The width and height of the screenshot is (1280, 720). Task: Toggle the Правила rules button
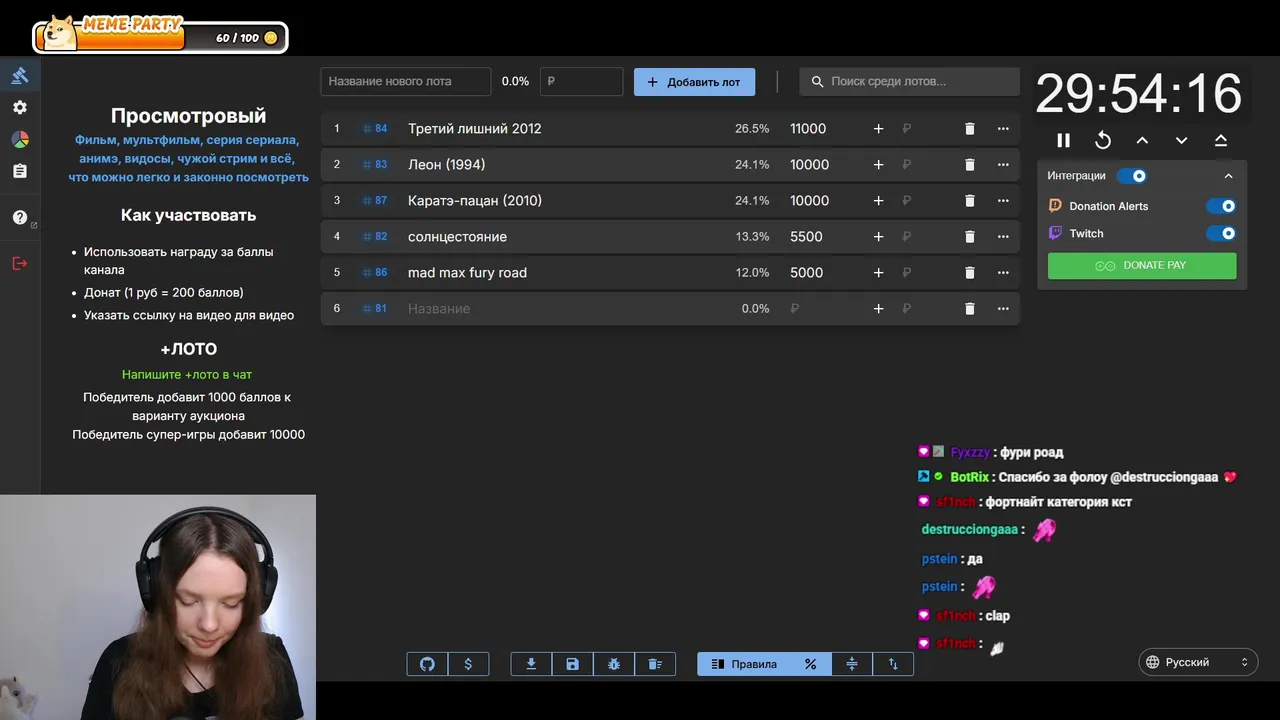744,664
